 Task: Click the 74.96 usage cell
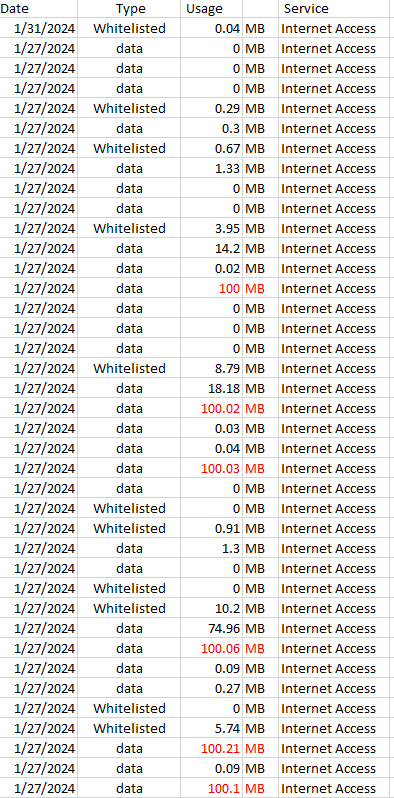[x=211, y=629]
